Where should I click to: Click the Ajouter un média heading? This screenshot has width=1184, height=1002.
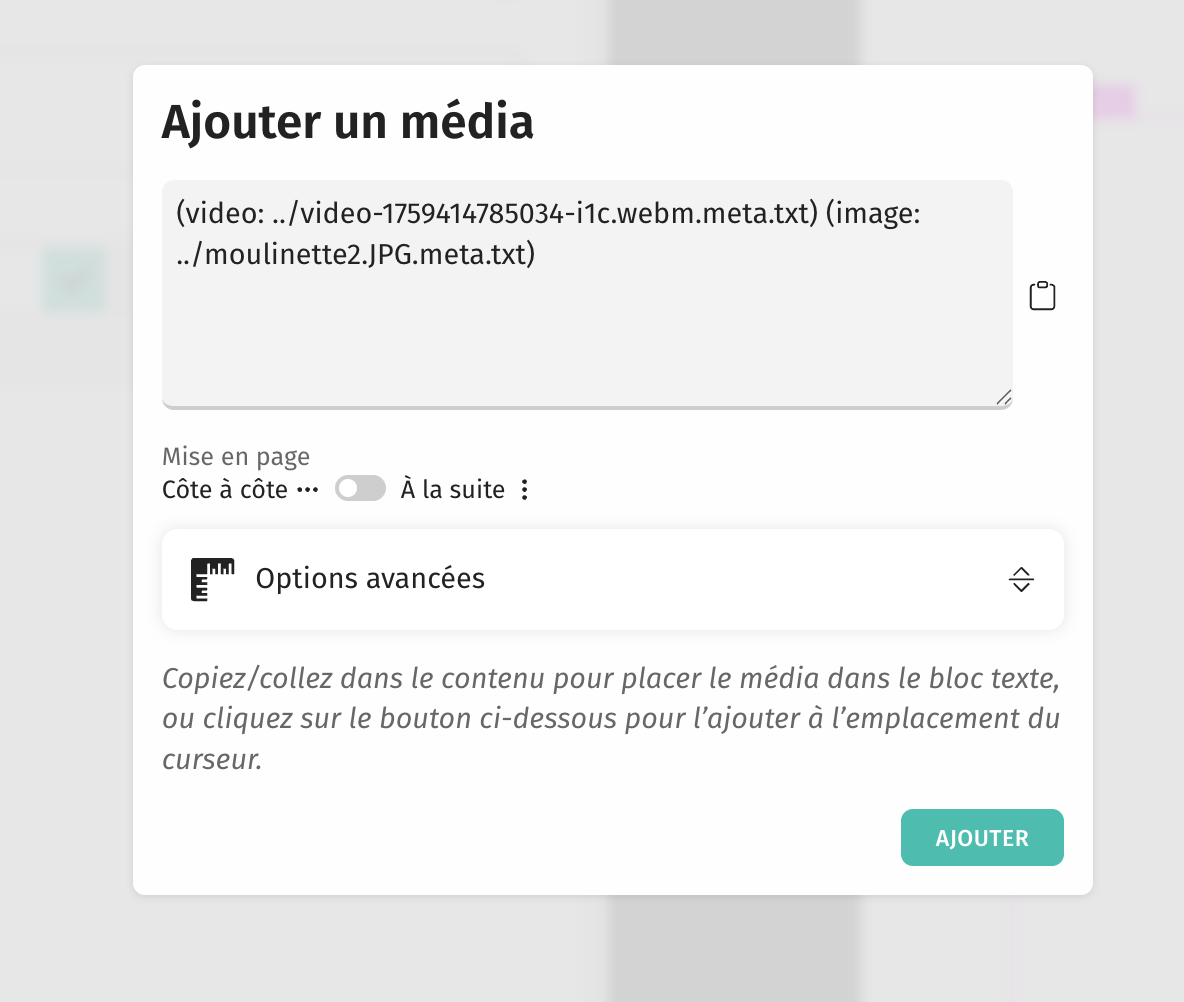pyautogui.click(x=347, y=122)
